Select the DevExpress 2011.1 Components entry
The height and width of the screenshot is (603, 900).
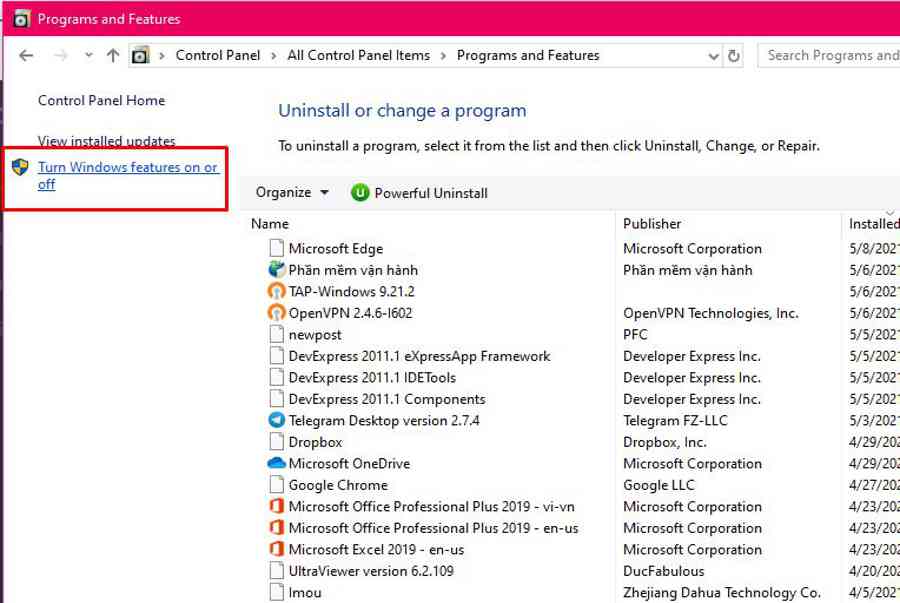(387, 399)
